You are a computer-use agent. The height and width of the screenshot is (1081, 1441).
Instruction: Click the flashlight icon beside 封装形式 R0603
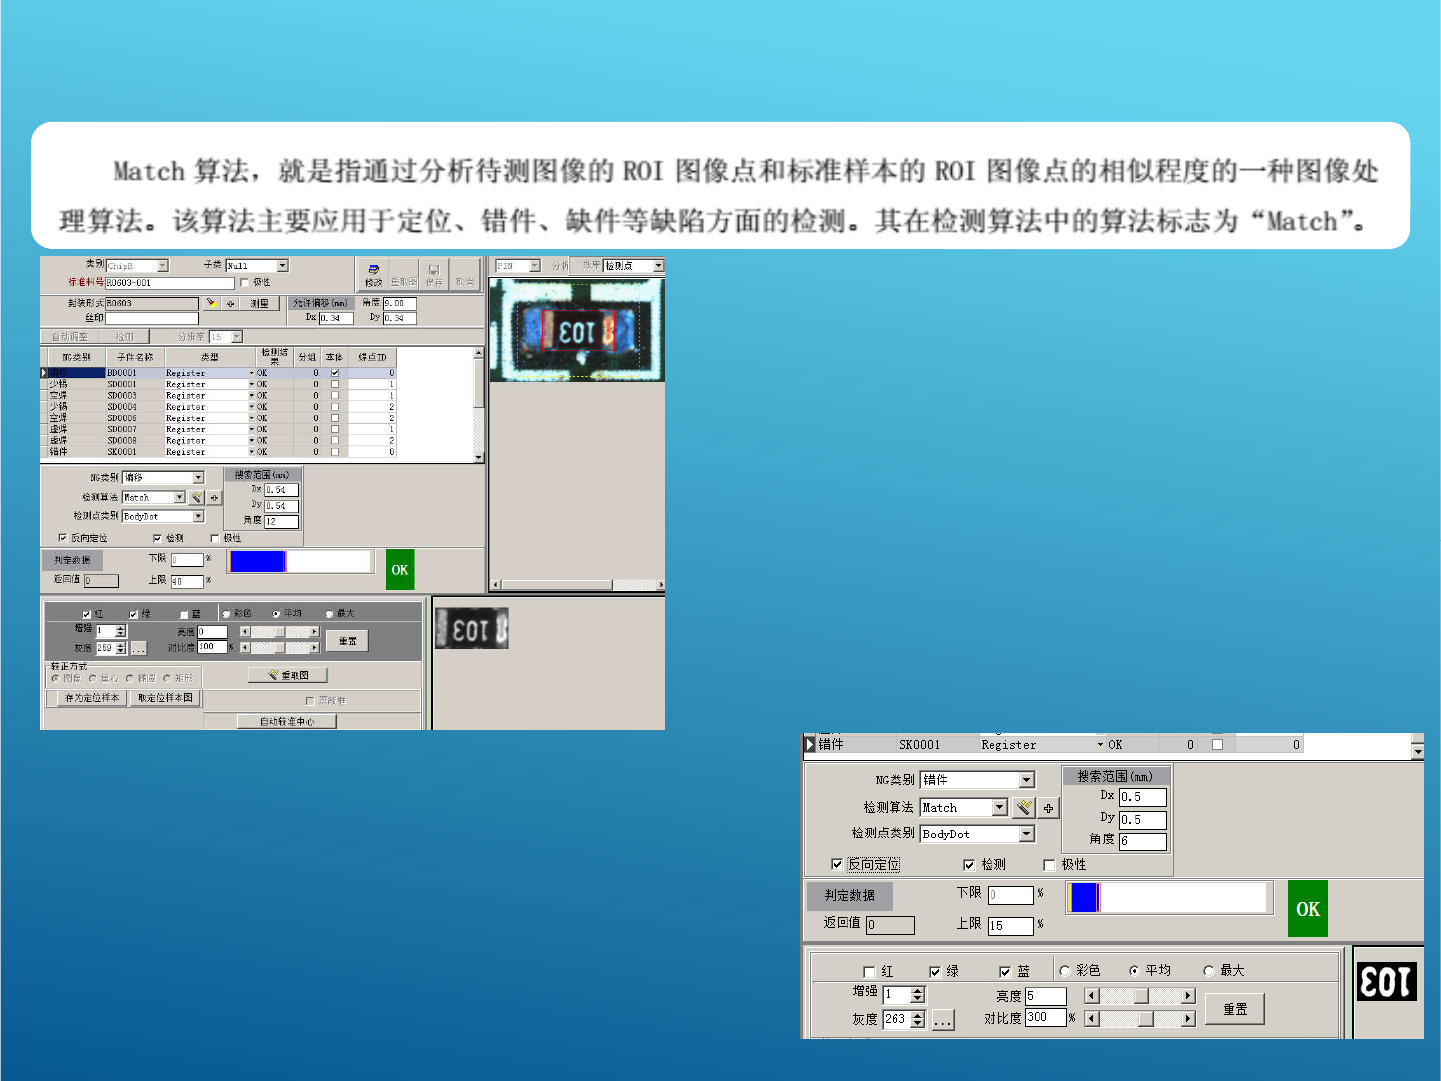[x=212, y=303]
